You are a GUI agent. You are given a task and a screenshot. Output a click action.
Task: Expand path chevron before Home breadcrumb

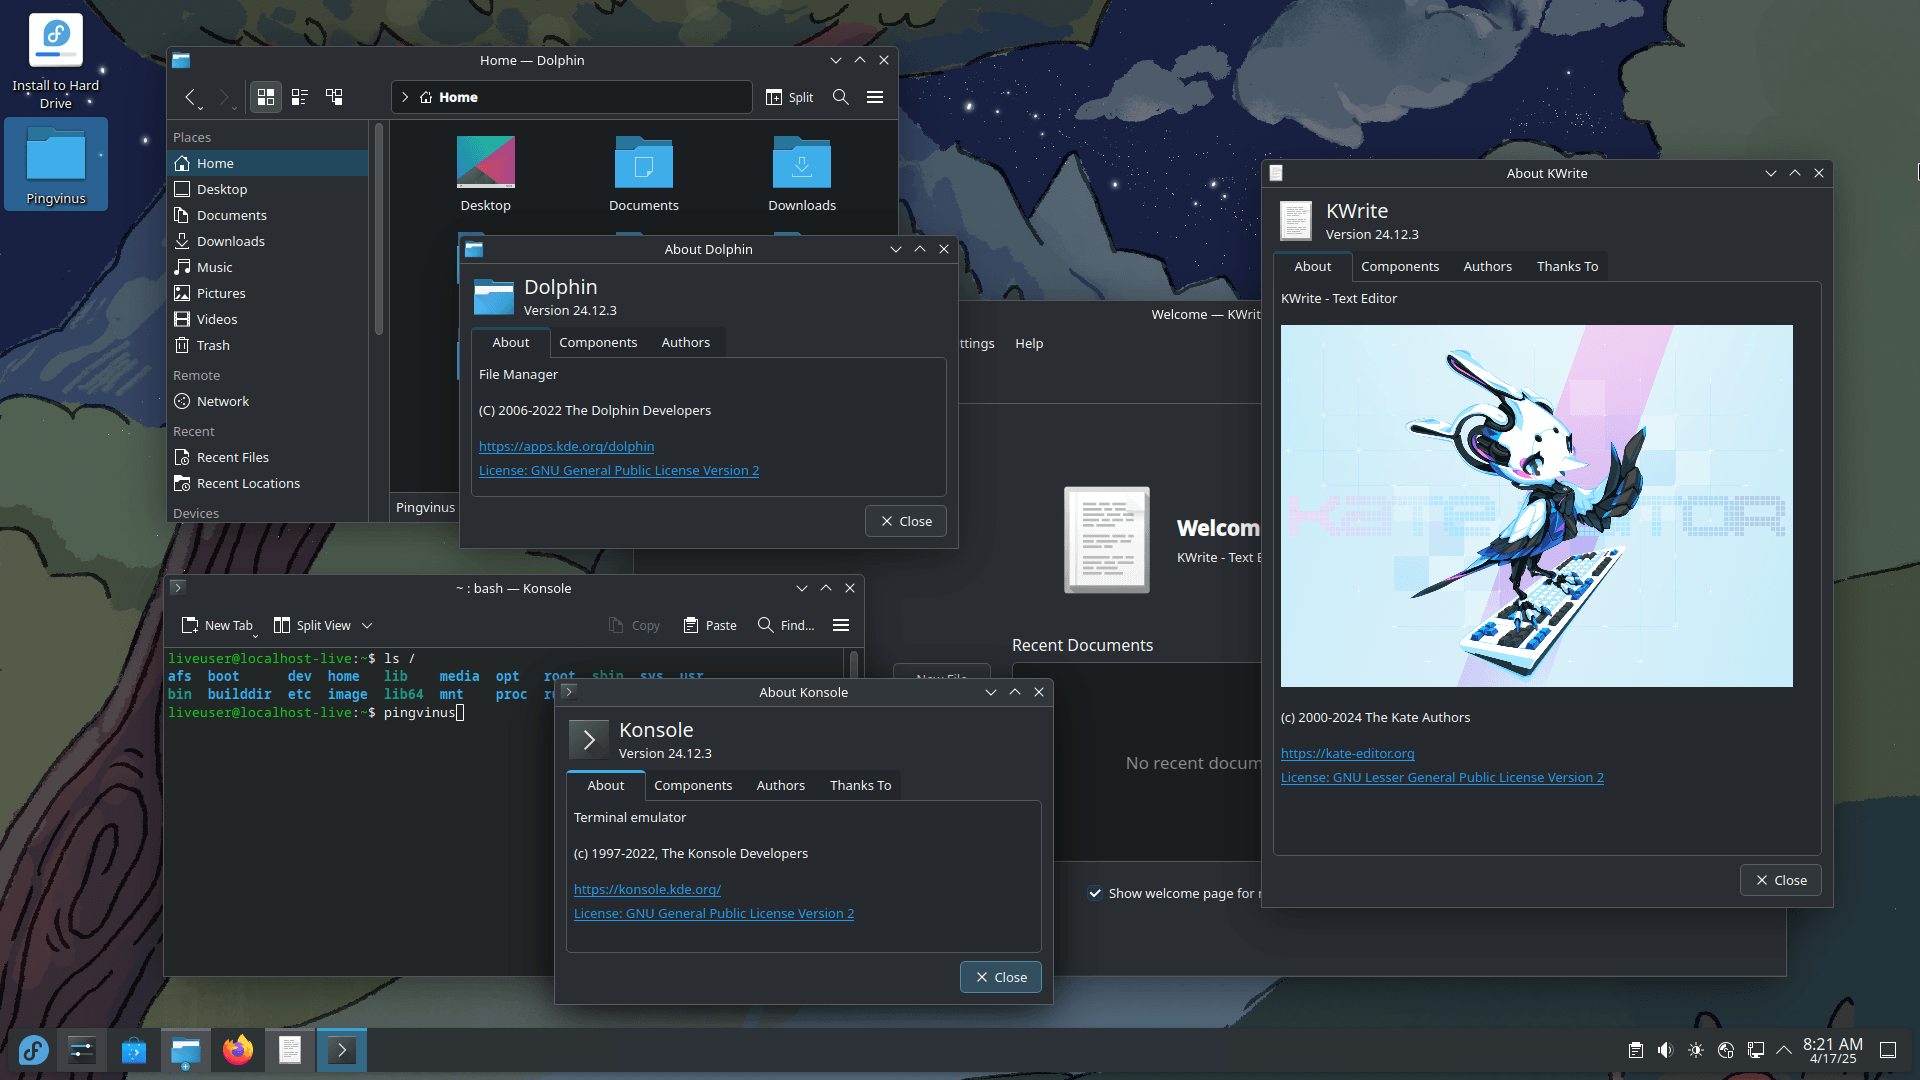pos(405,97)
